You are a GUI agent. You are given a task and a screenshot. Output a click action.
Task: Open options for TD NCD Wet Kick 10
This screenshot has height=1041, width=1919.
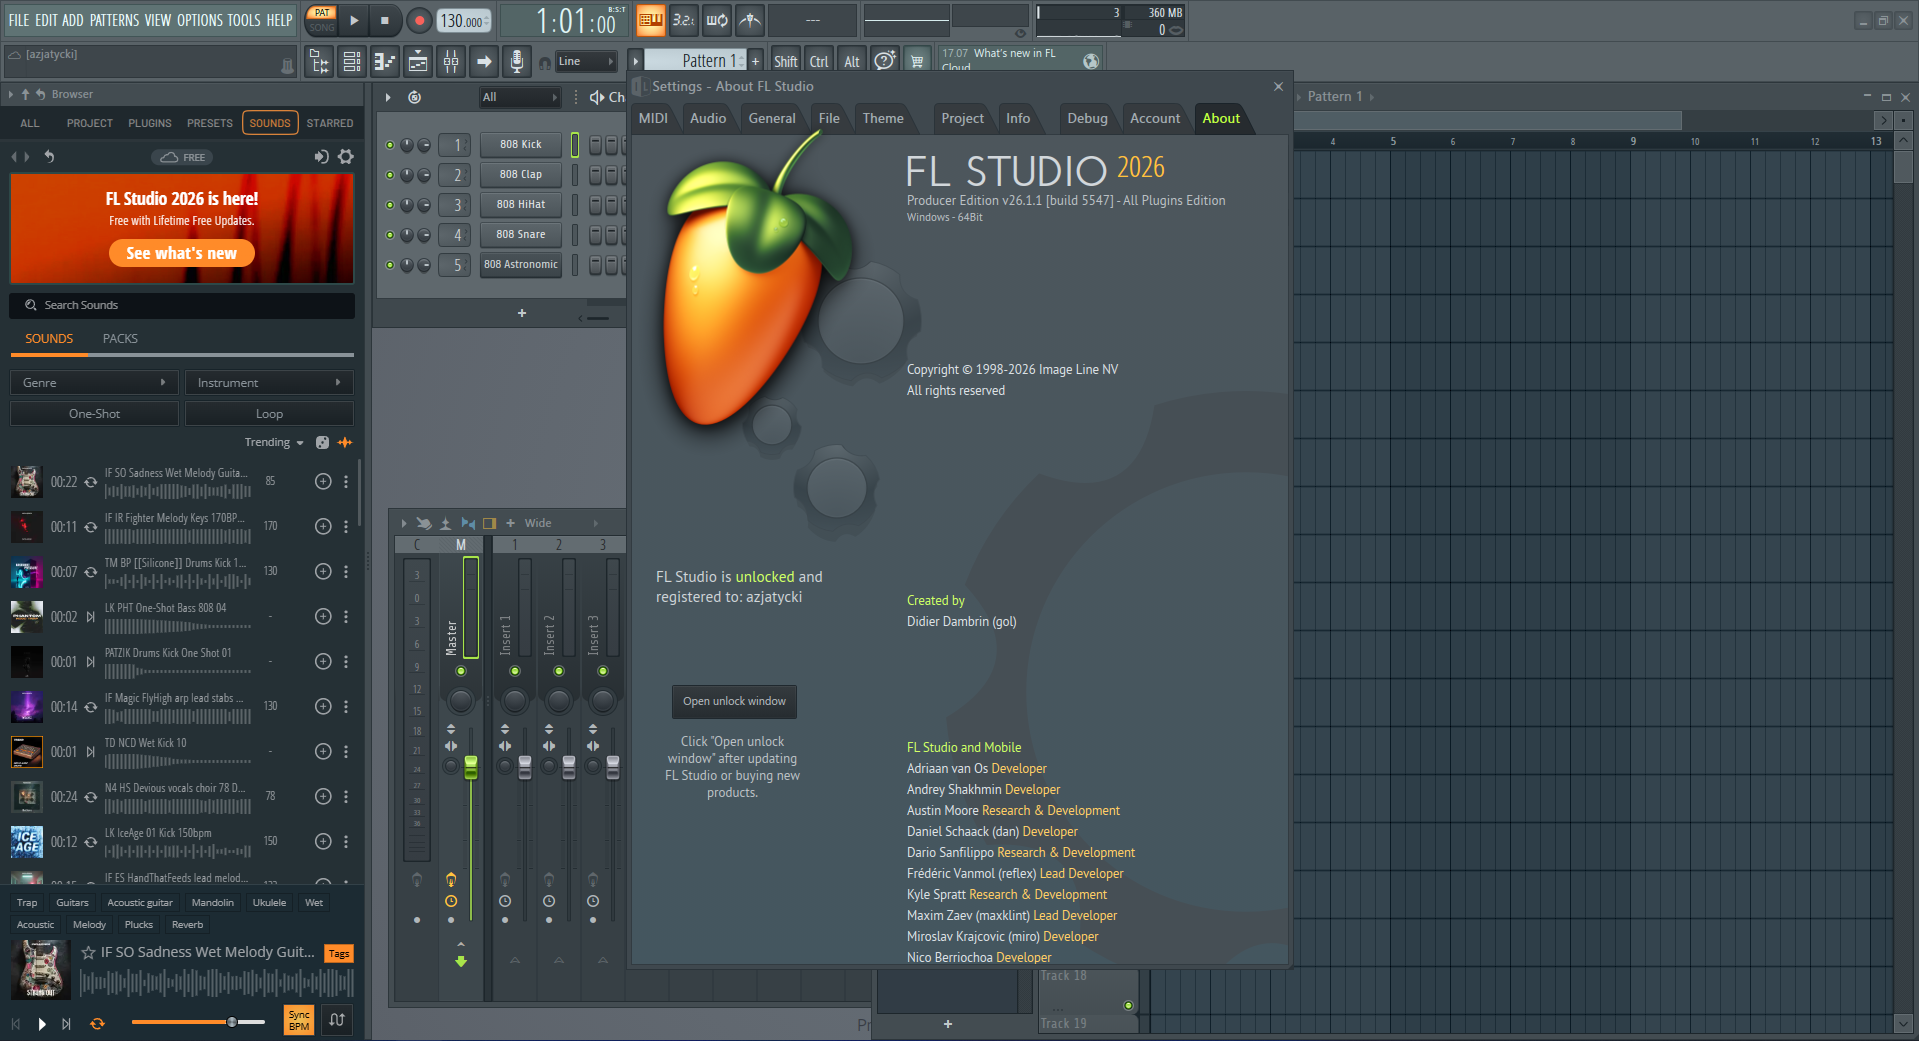point(346,751)
